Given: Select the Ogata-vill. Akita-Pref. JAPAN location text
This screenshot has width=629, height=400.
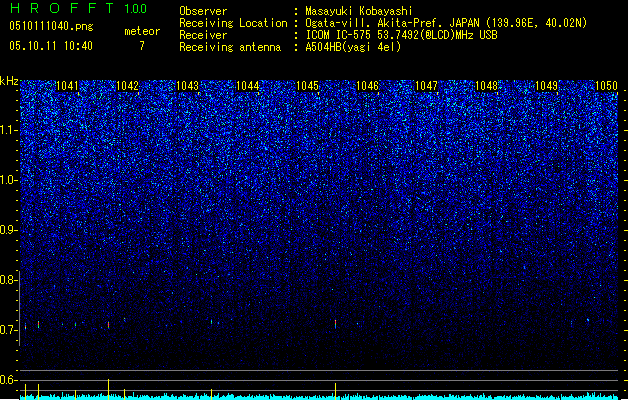Looking at the screenshot, I should click(446, 23).
